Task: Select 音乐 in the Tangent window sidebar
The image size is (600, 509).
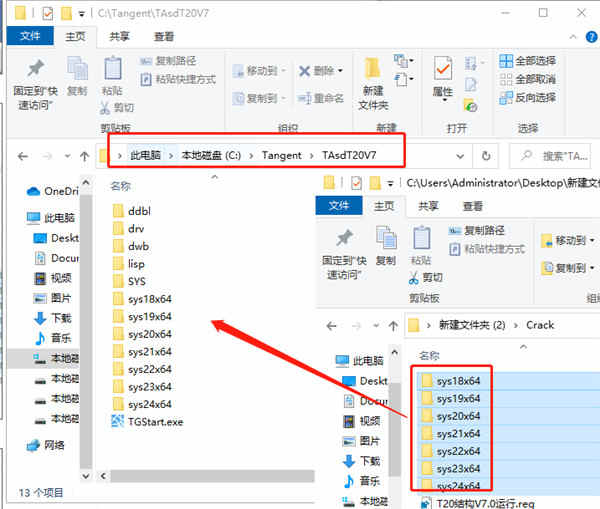Action: (x=54, y=338)
